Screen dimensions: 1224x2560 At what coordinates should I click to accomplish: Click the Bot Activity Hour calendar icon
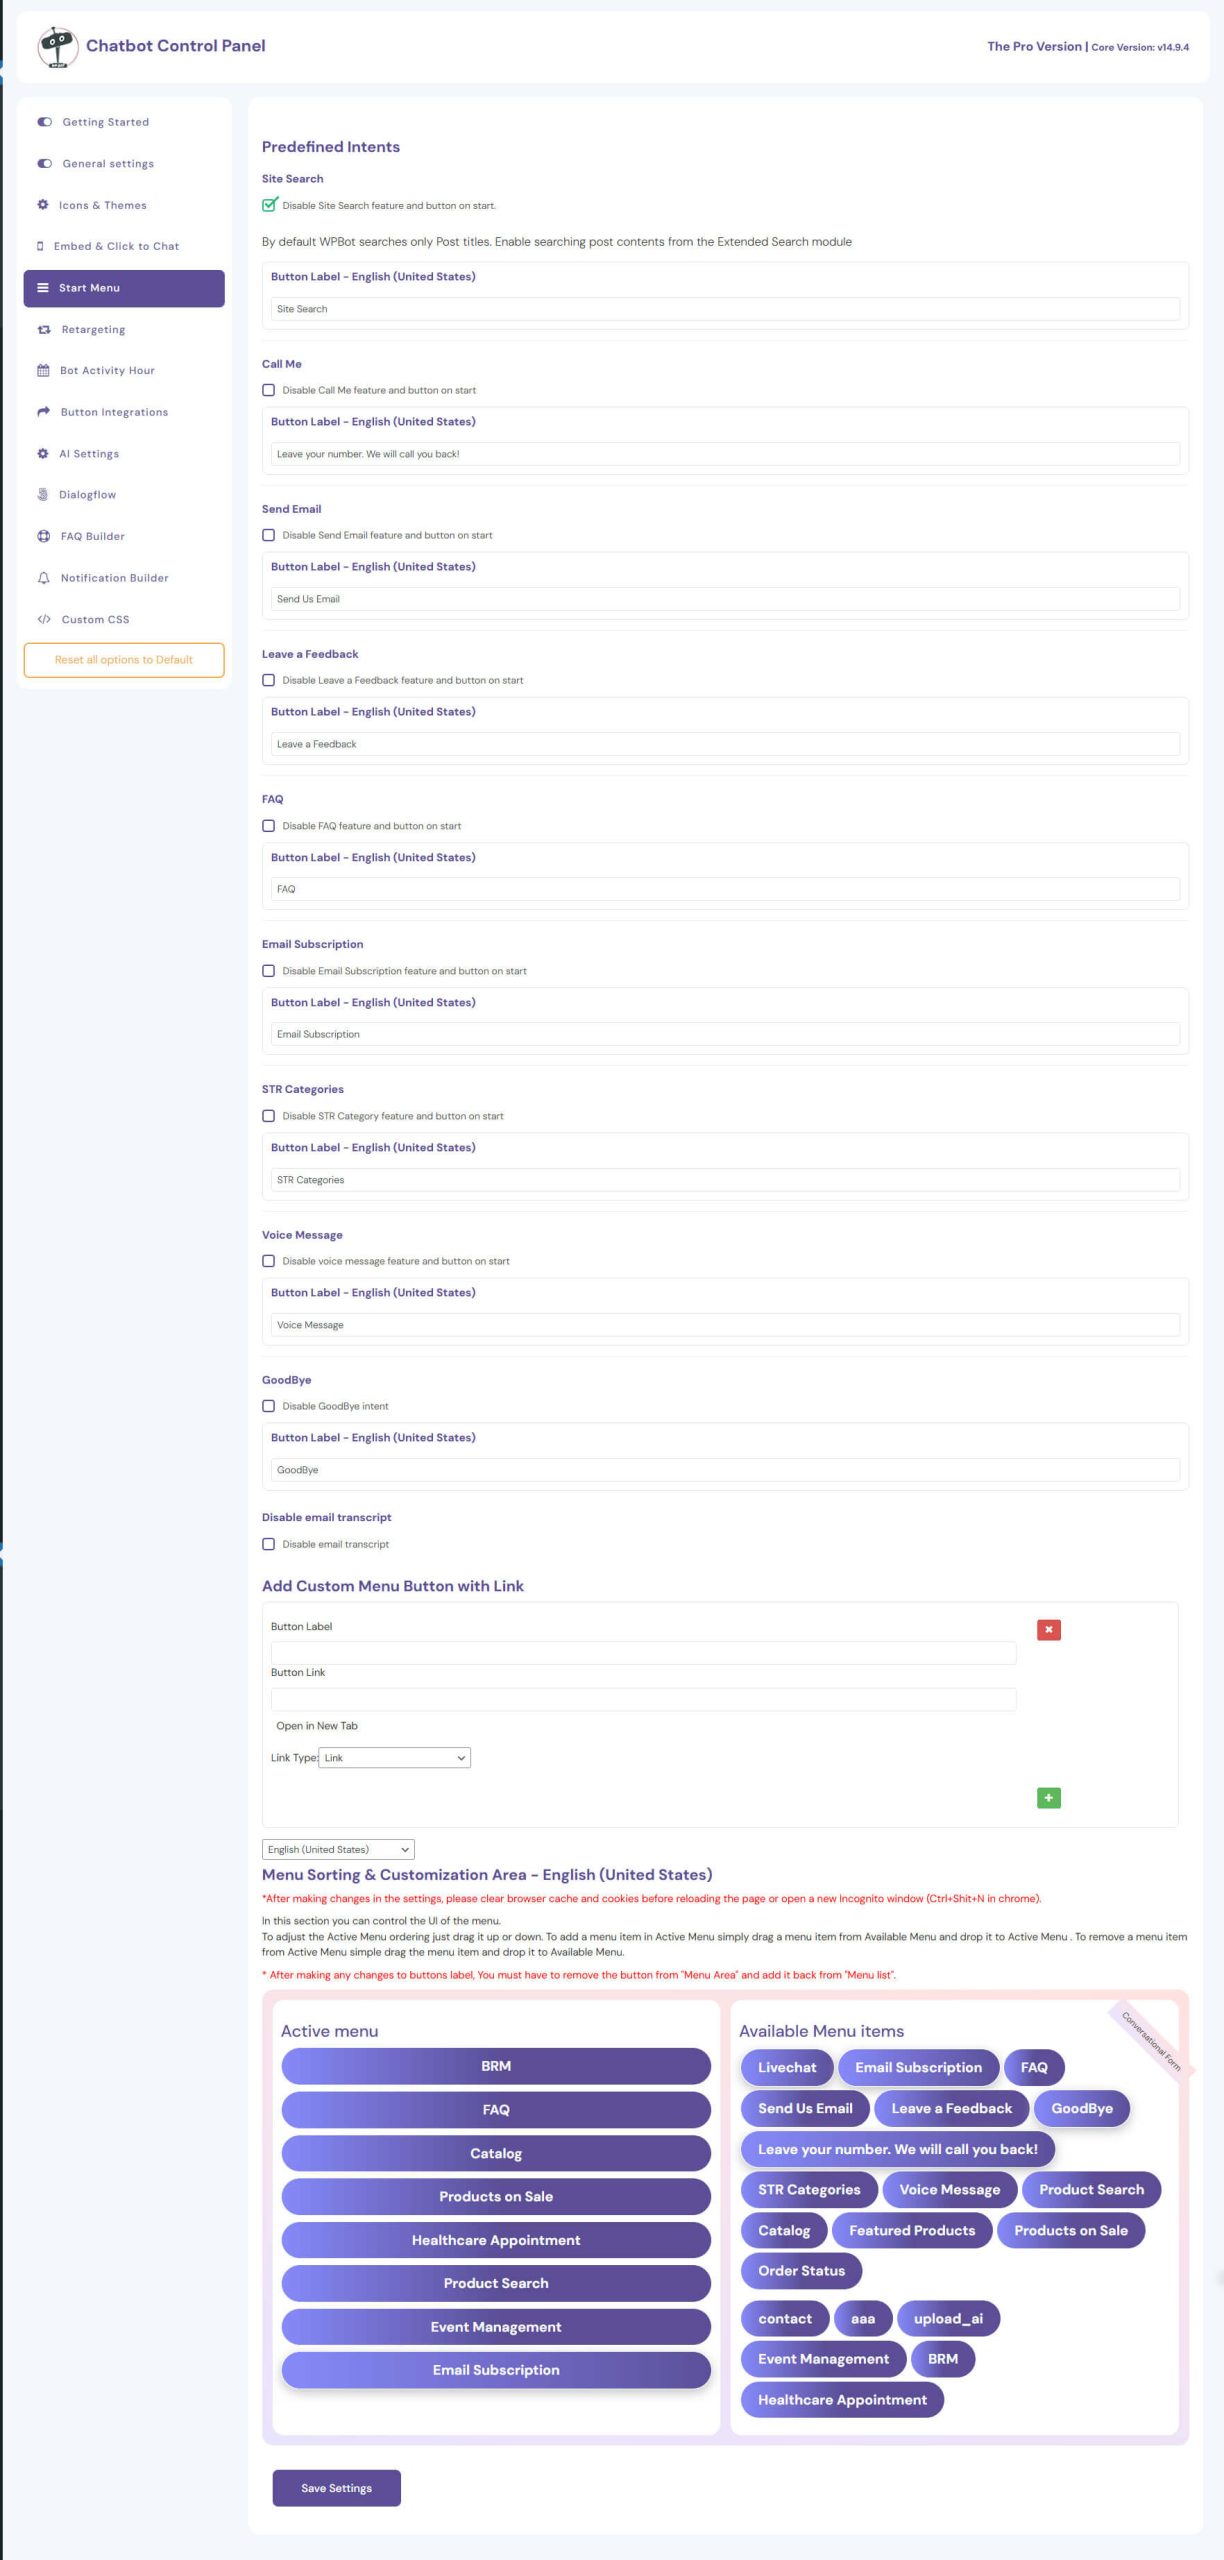click(43, 371)
